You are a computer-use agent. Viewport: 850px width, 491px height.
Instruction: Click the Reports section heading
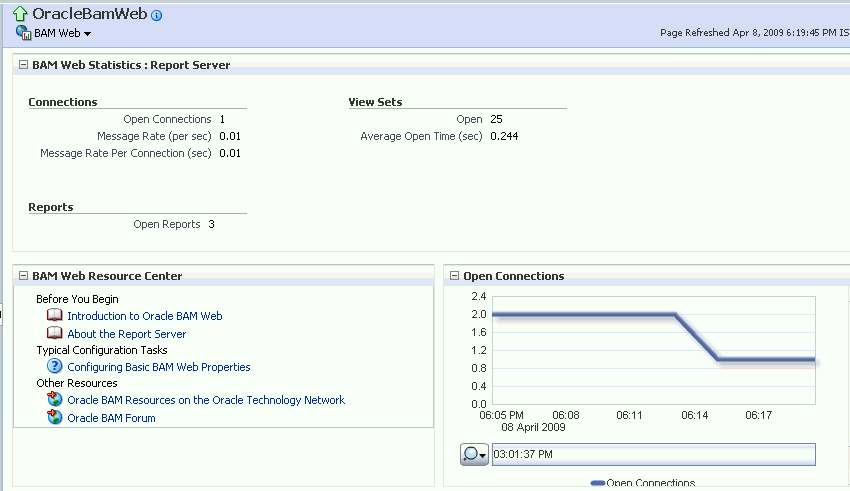click(x=50, y=207)
